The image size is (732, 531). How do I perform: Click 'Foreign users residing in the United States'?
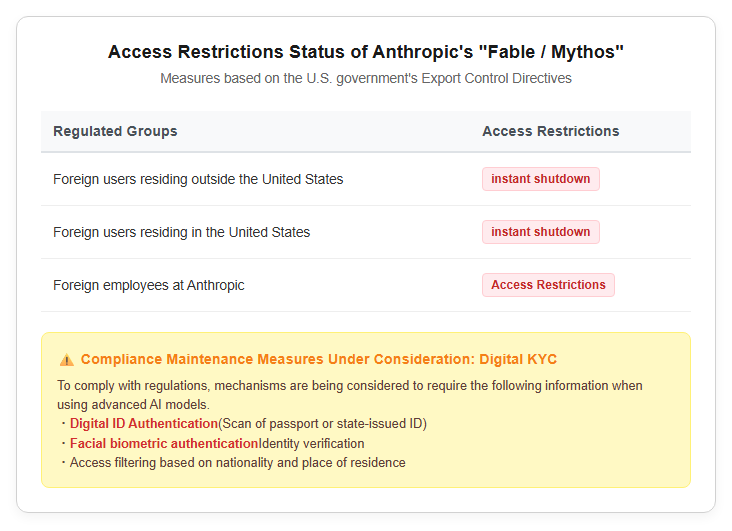182,232
